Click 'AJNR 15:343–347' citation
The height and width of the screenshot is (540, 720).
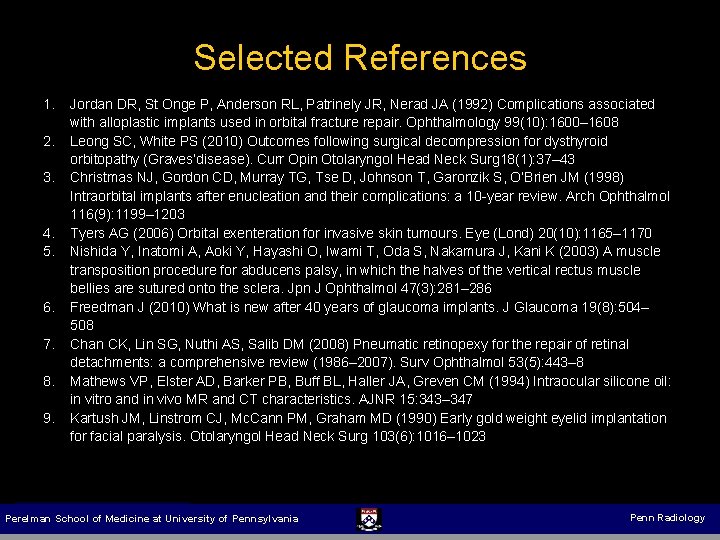pyautogui.click(x=416, y=399)
